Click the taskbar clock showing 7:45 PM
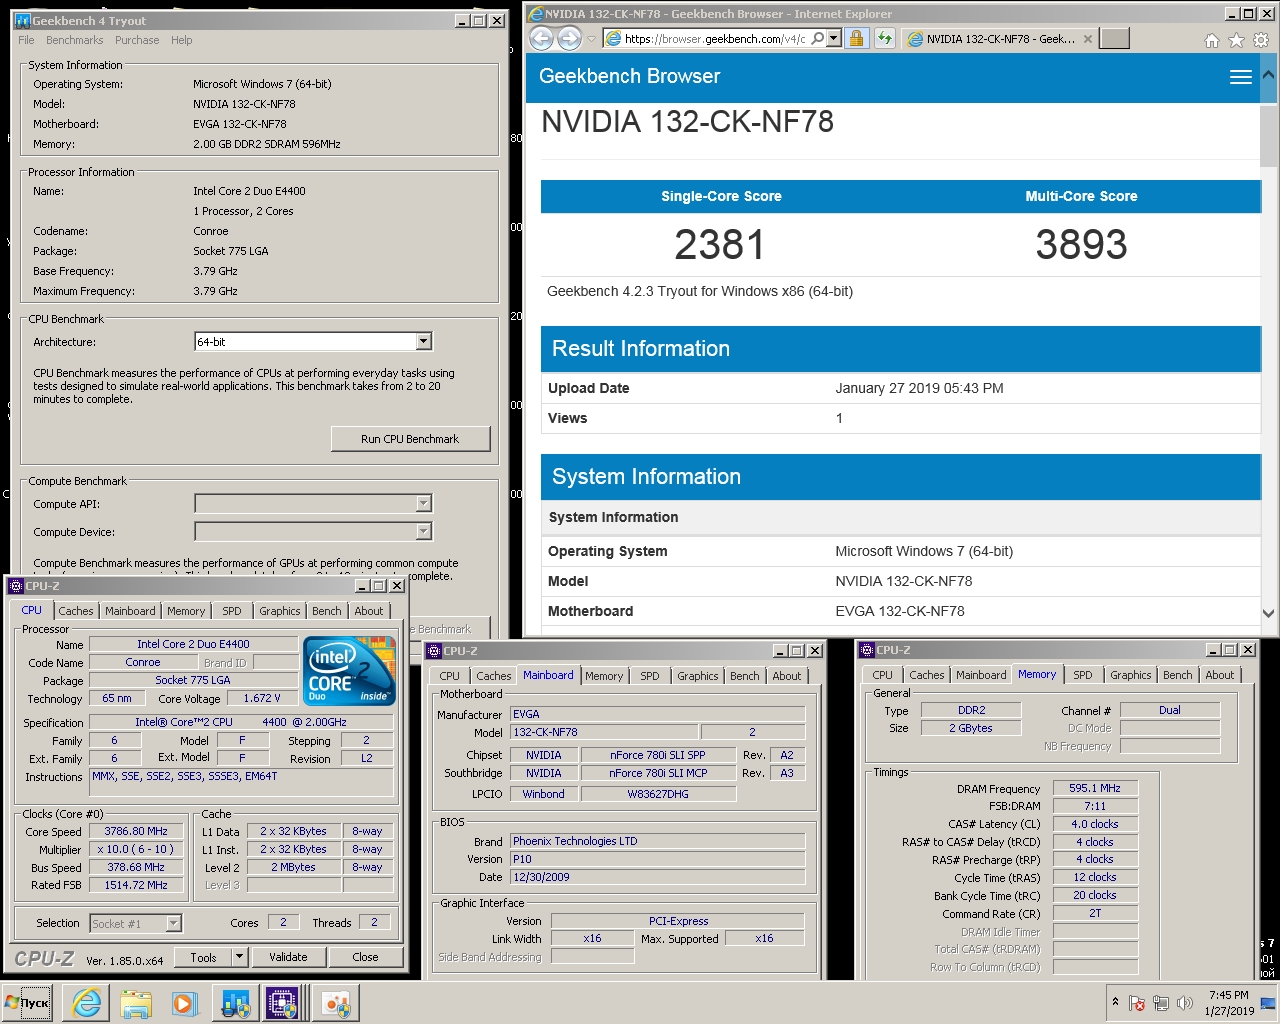 (1229, 1003)
